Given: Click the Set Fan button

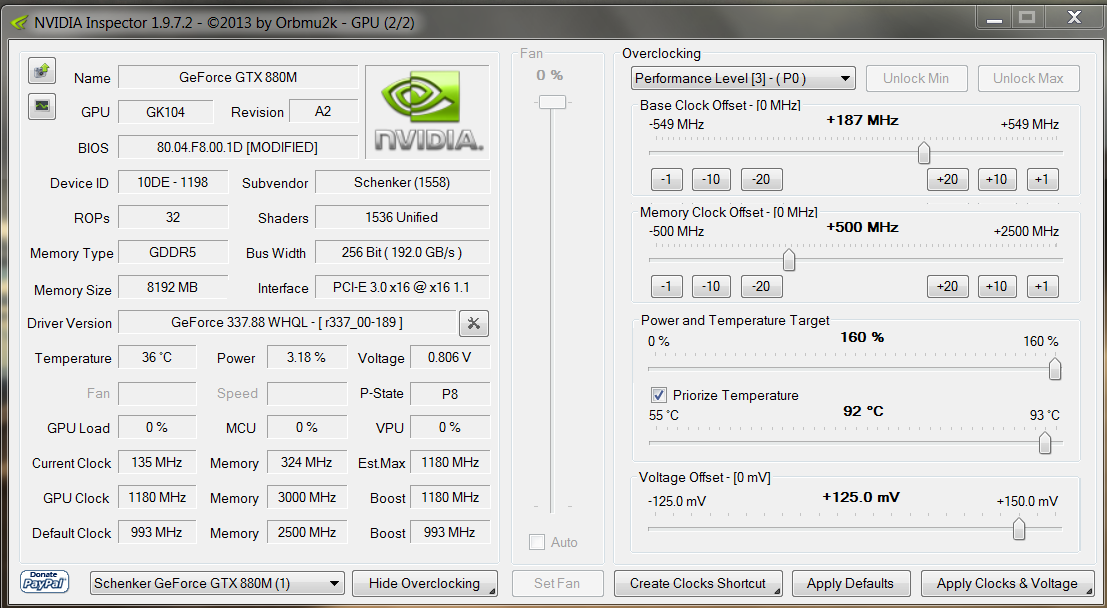Looking at the screenshot, I should click(557, 583).
